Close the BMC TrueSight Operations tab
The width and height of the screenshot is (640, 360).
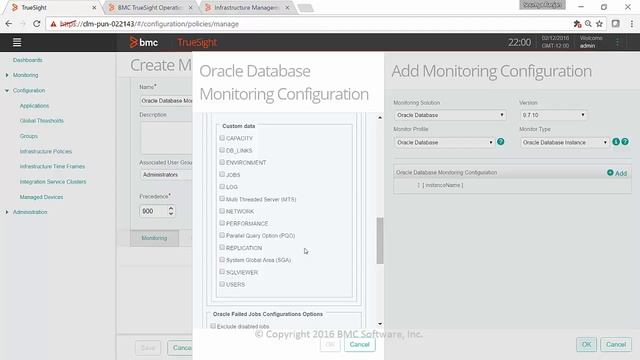point(191,7)
